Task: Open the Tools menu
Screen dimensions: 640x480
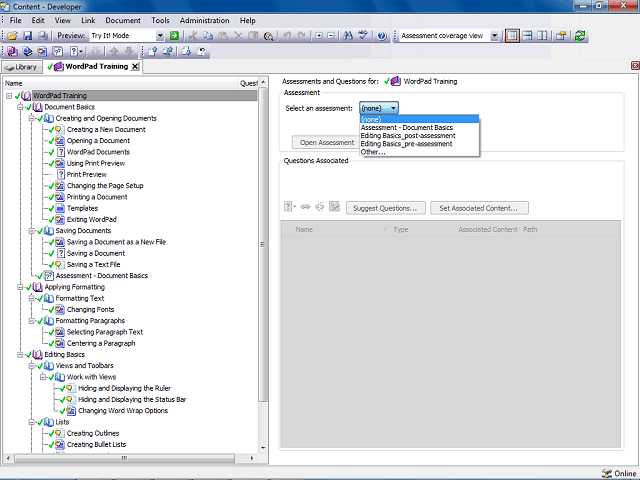Action: [160, 20]
